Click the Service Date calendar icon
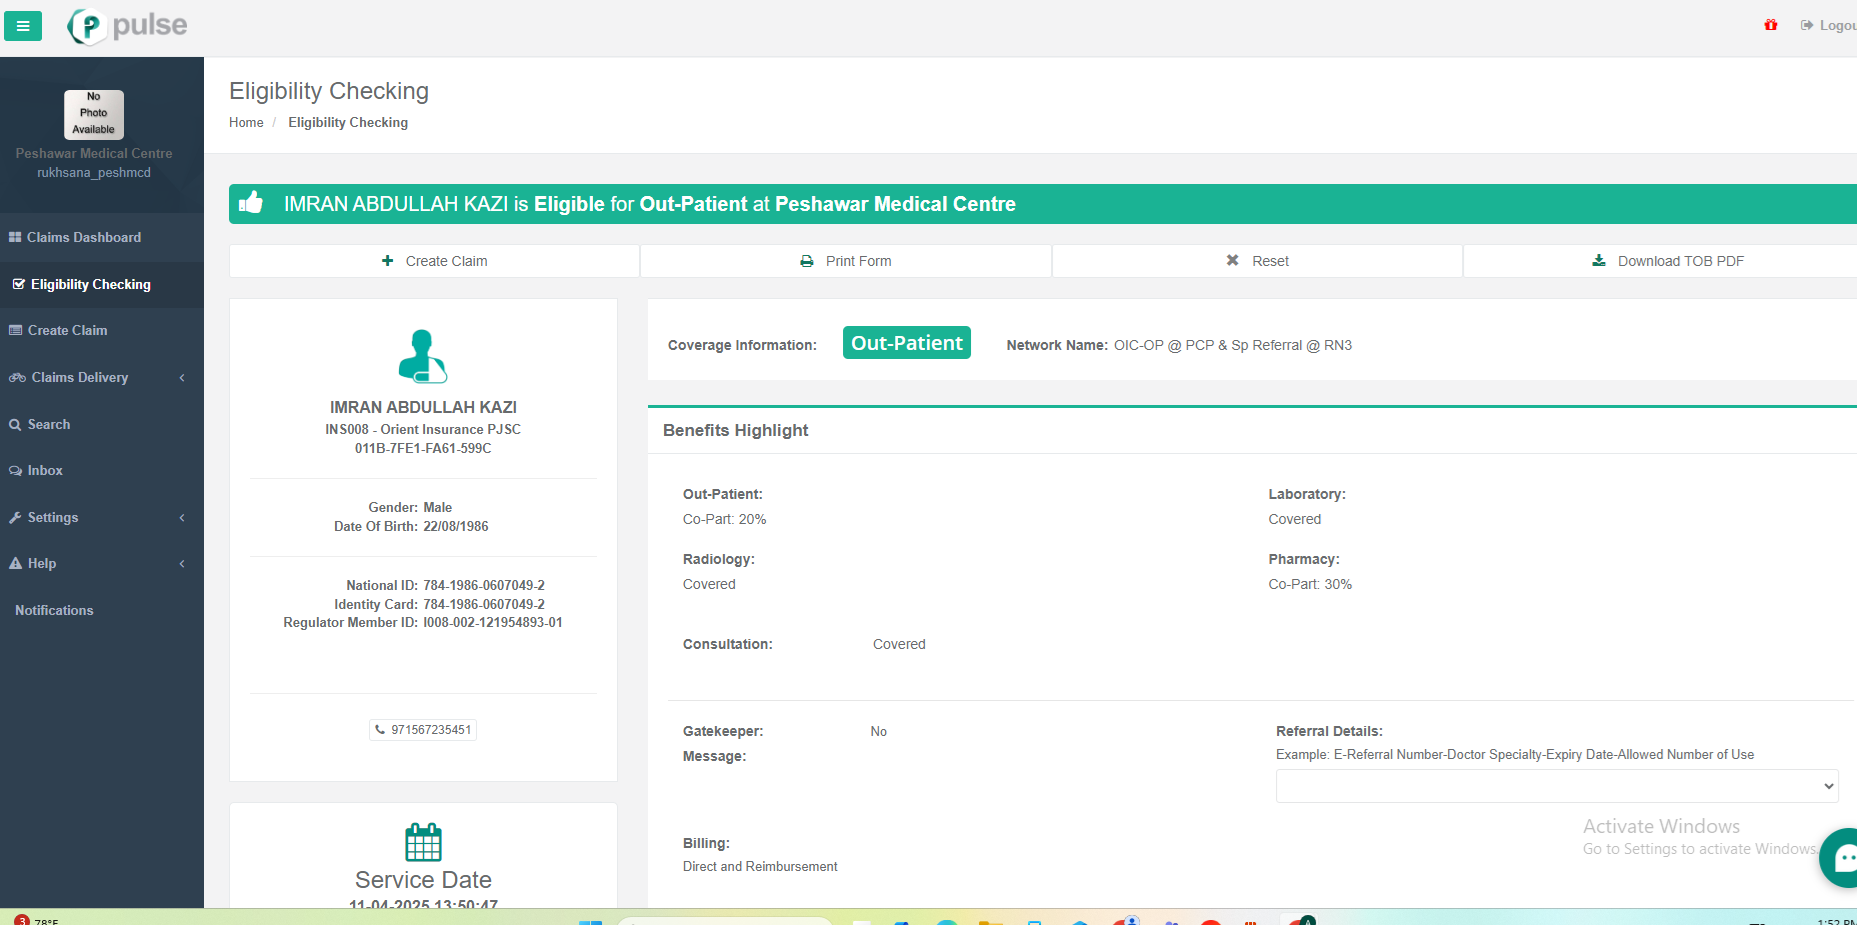Viewport: 1857px width, 925px height. [423, 842]
